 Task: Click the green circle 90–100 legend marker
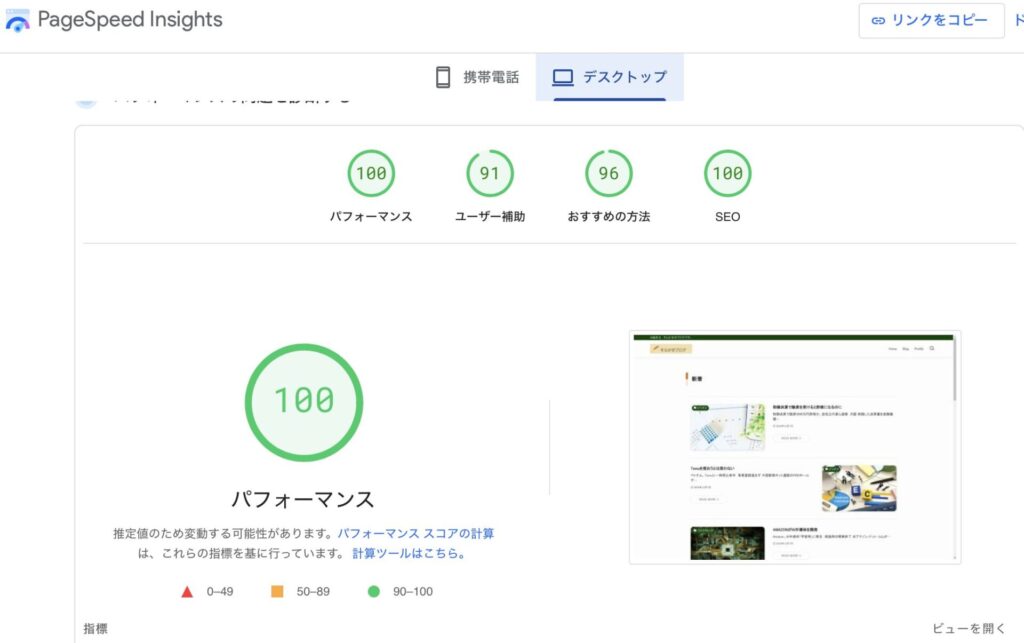(x=374, y=591)
